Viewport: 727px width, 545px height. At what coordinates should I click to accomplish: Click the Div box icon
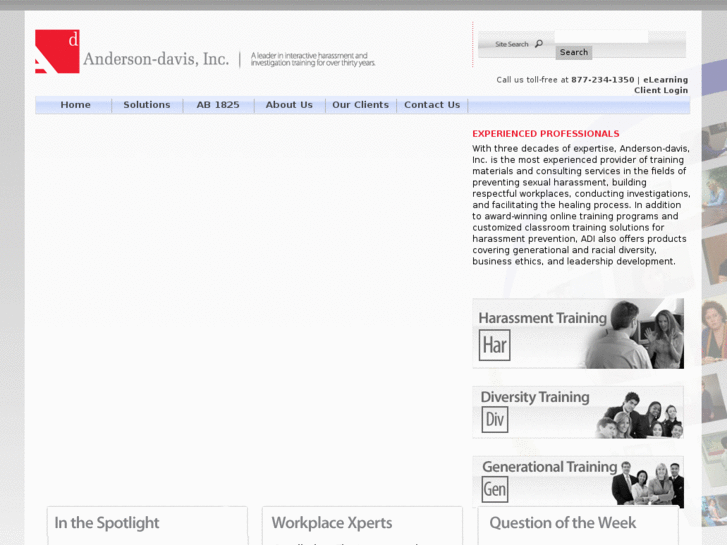coord(495,419)
